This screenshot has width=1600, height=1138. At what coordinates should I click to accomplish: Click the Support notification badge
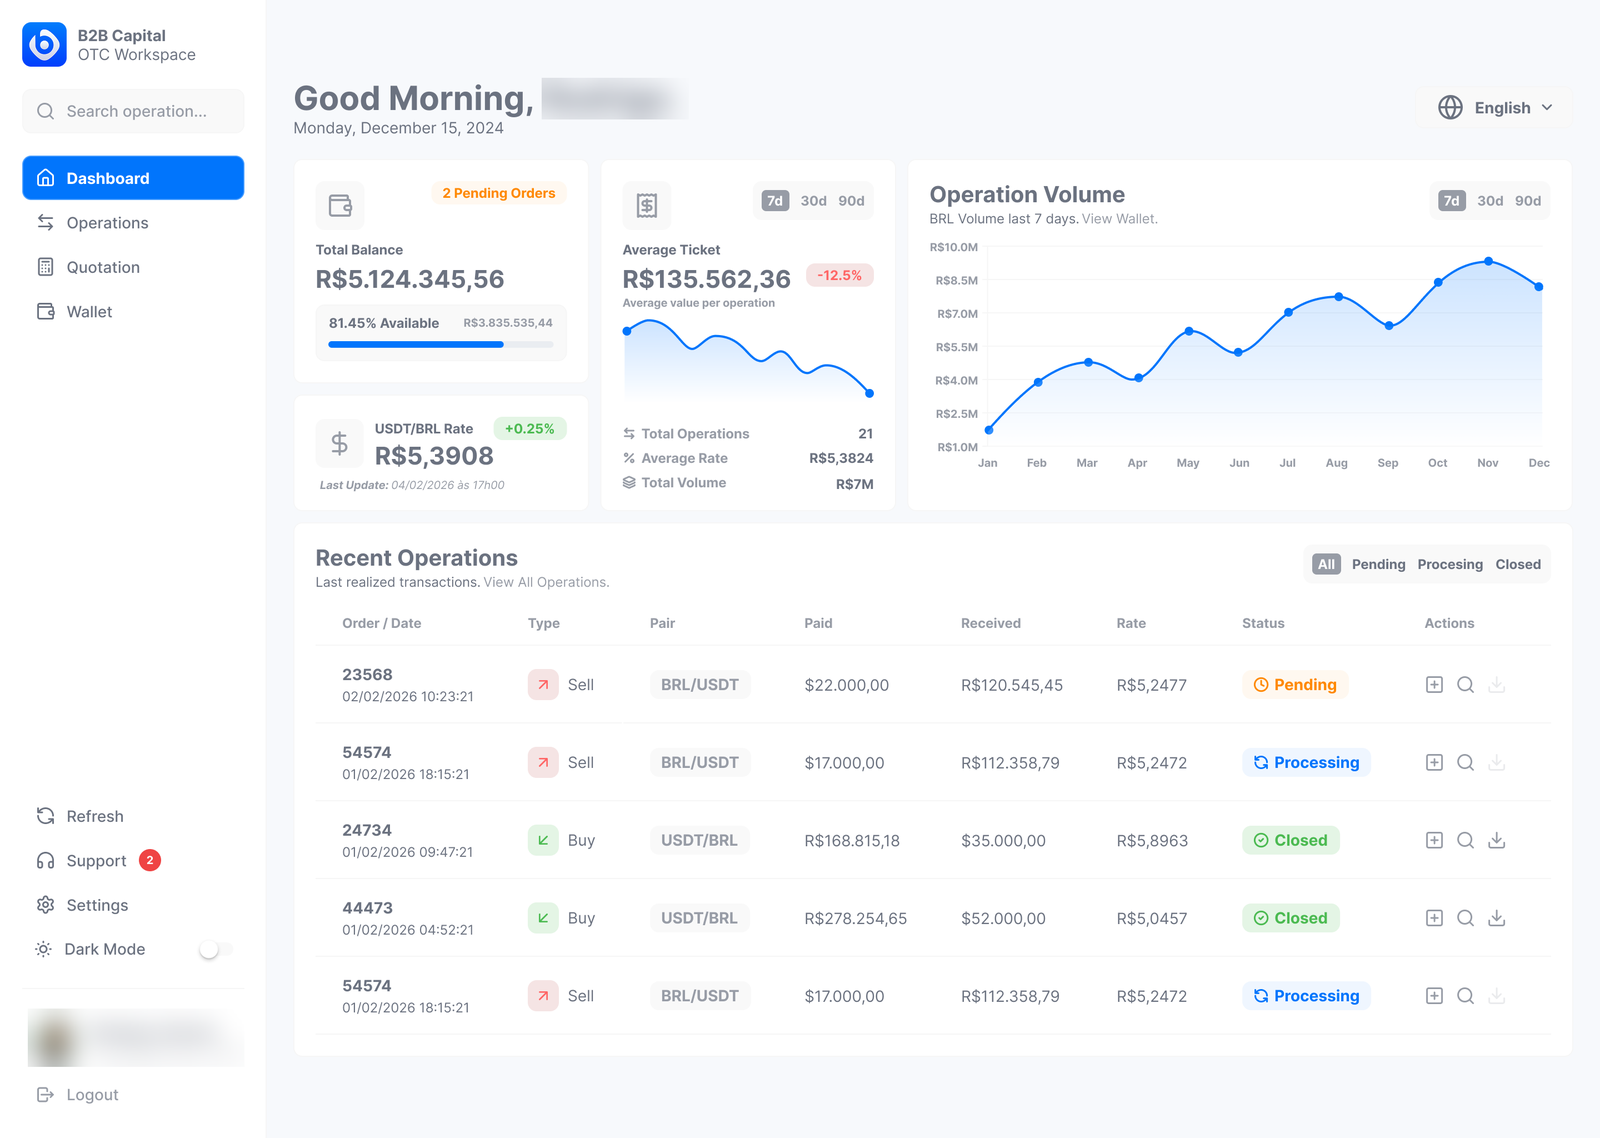[x=150, y=860]
